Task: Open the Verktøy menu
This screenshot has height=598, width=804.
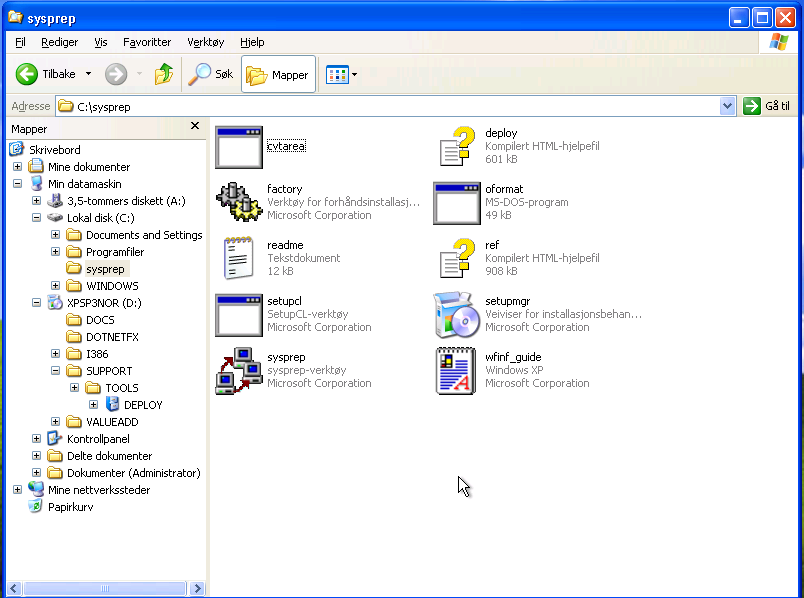Action: click(x=205, y=42)
